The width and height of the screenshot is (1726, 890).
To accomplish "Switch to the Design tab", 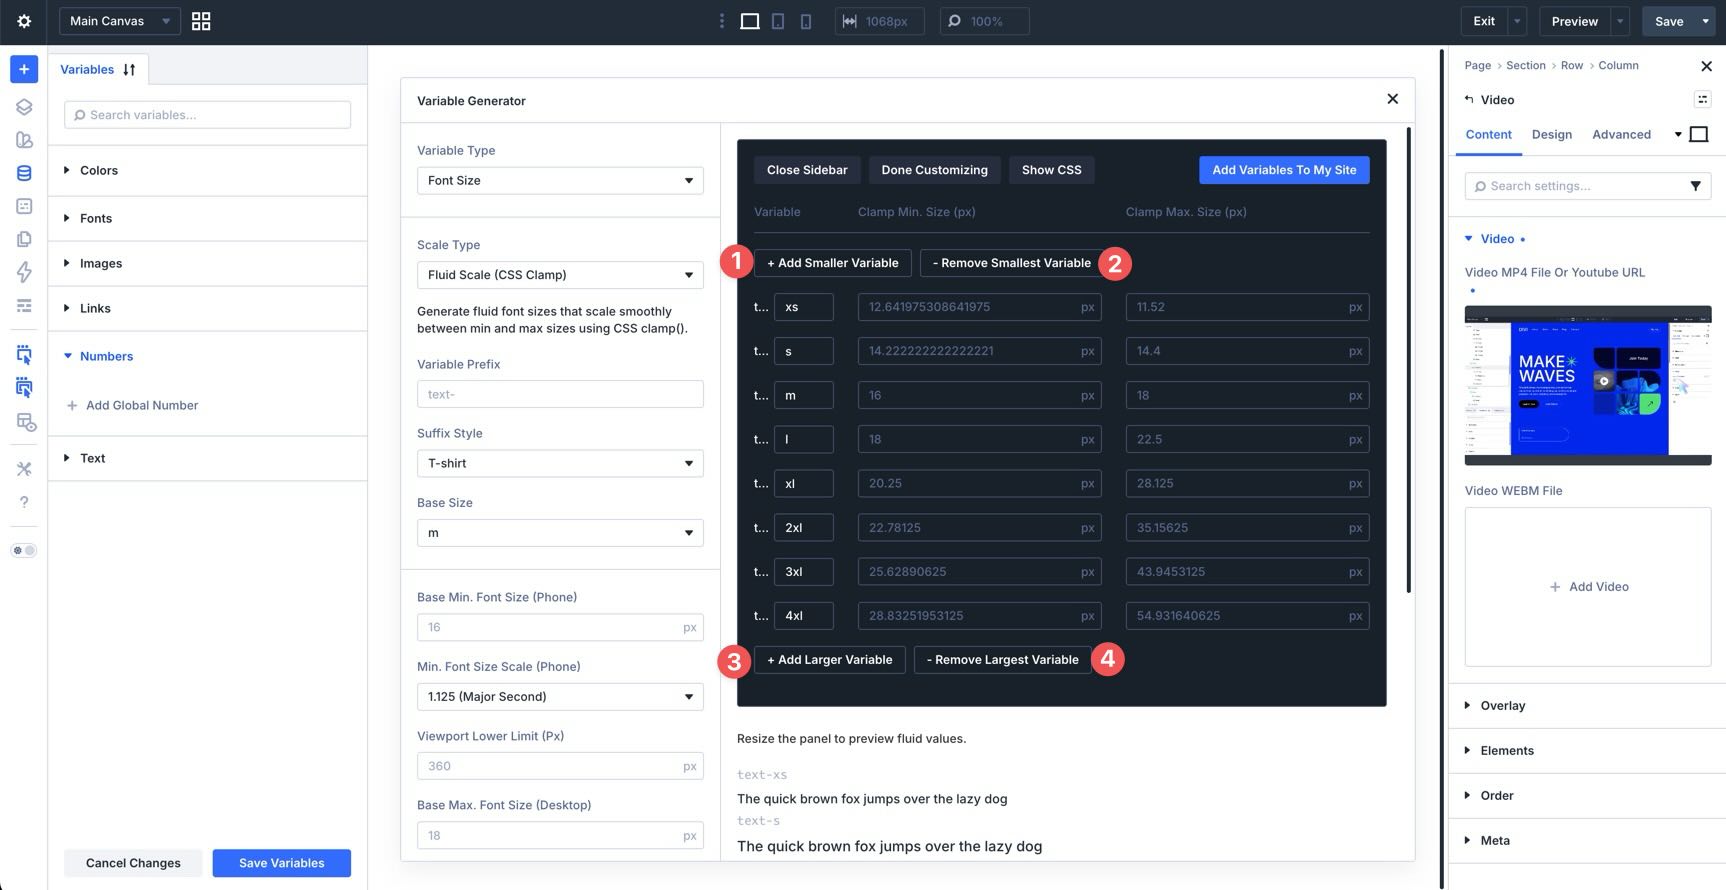I will pos(1551,135).
